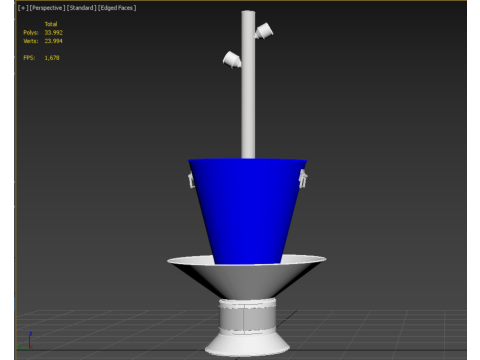Viewport: 480px width, 360px height.
Task: Select the tall gray pole
Action: (248, 84)
